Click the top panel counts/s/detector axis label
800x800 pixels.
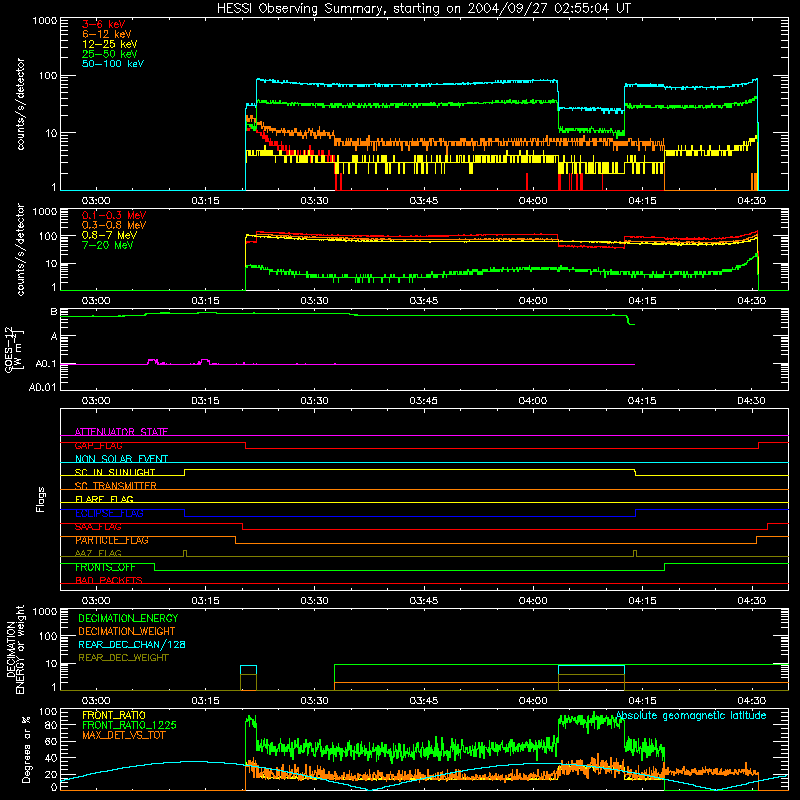20,104
